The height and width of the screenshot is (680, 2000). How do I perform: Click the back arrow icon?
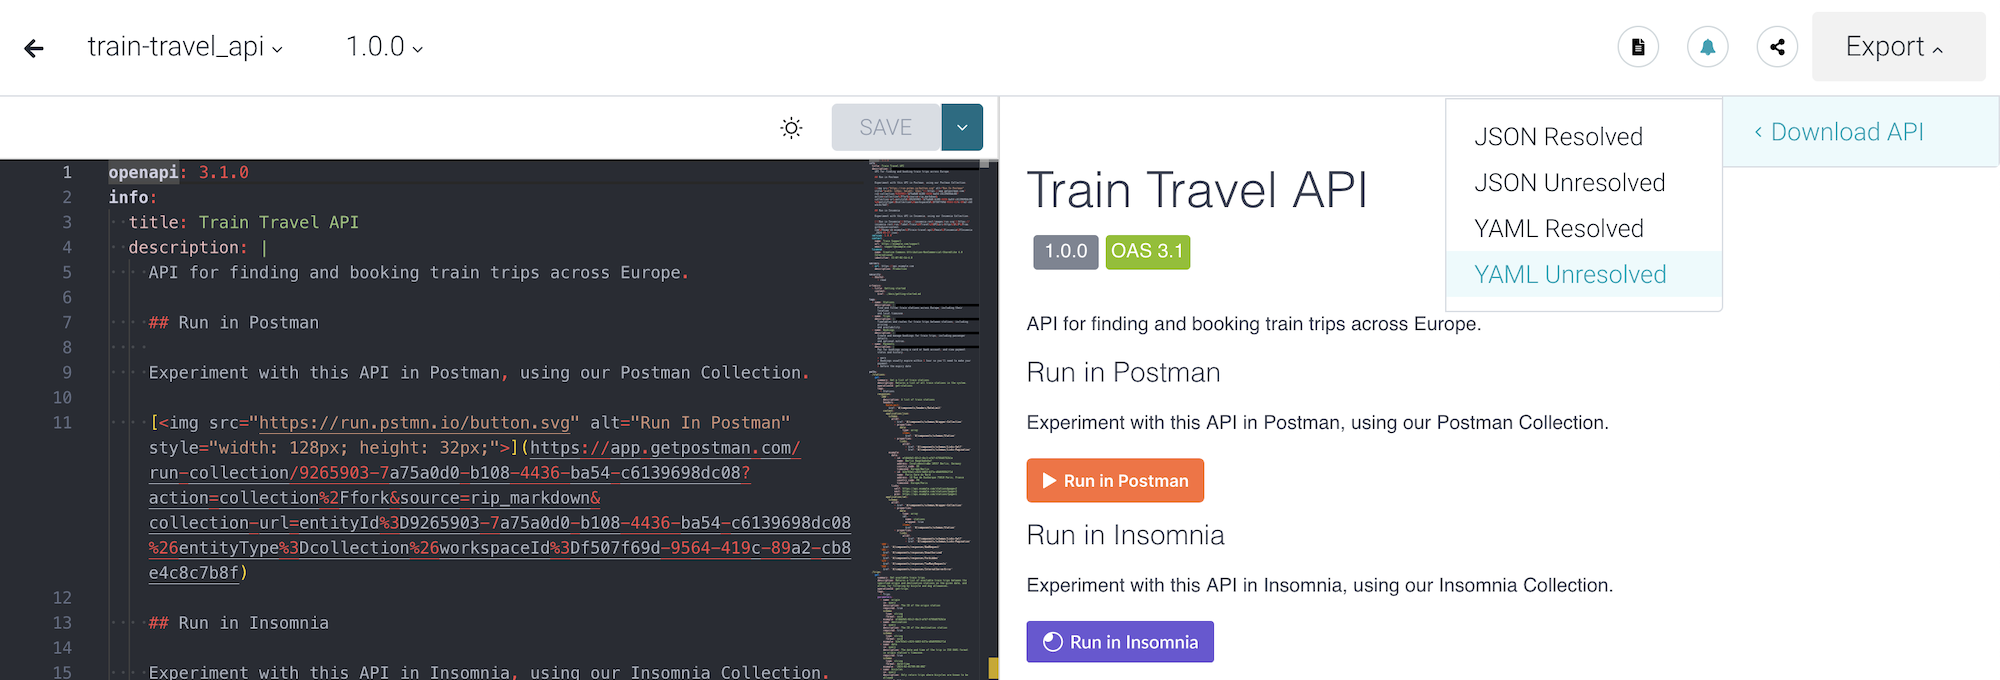click(x=34, y=48)
